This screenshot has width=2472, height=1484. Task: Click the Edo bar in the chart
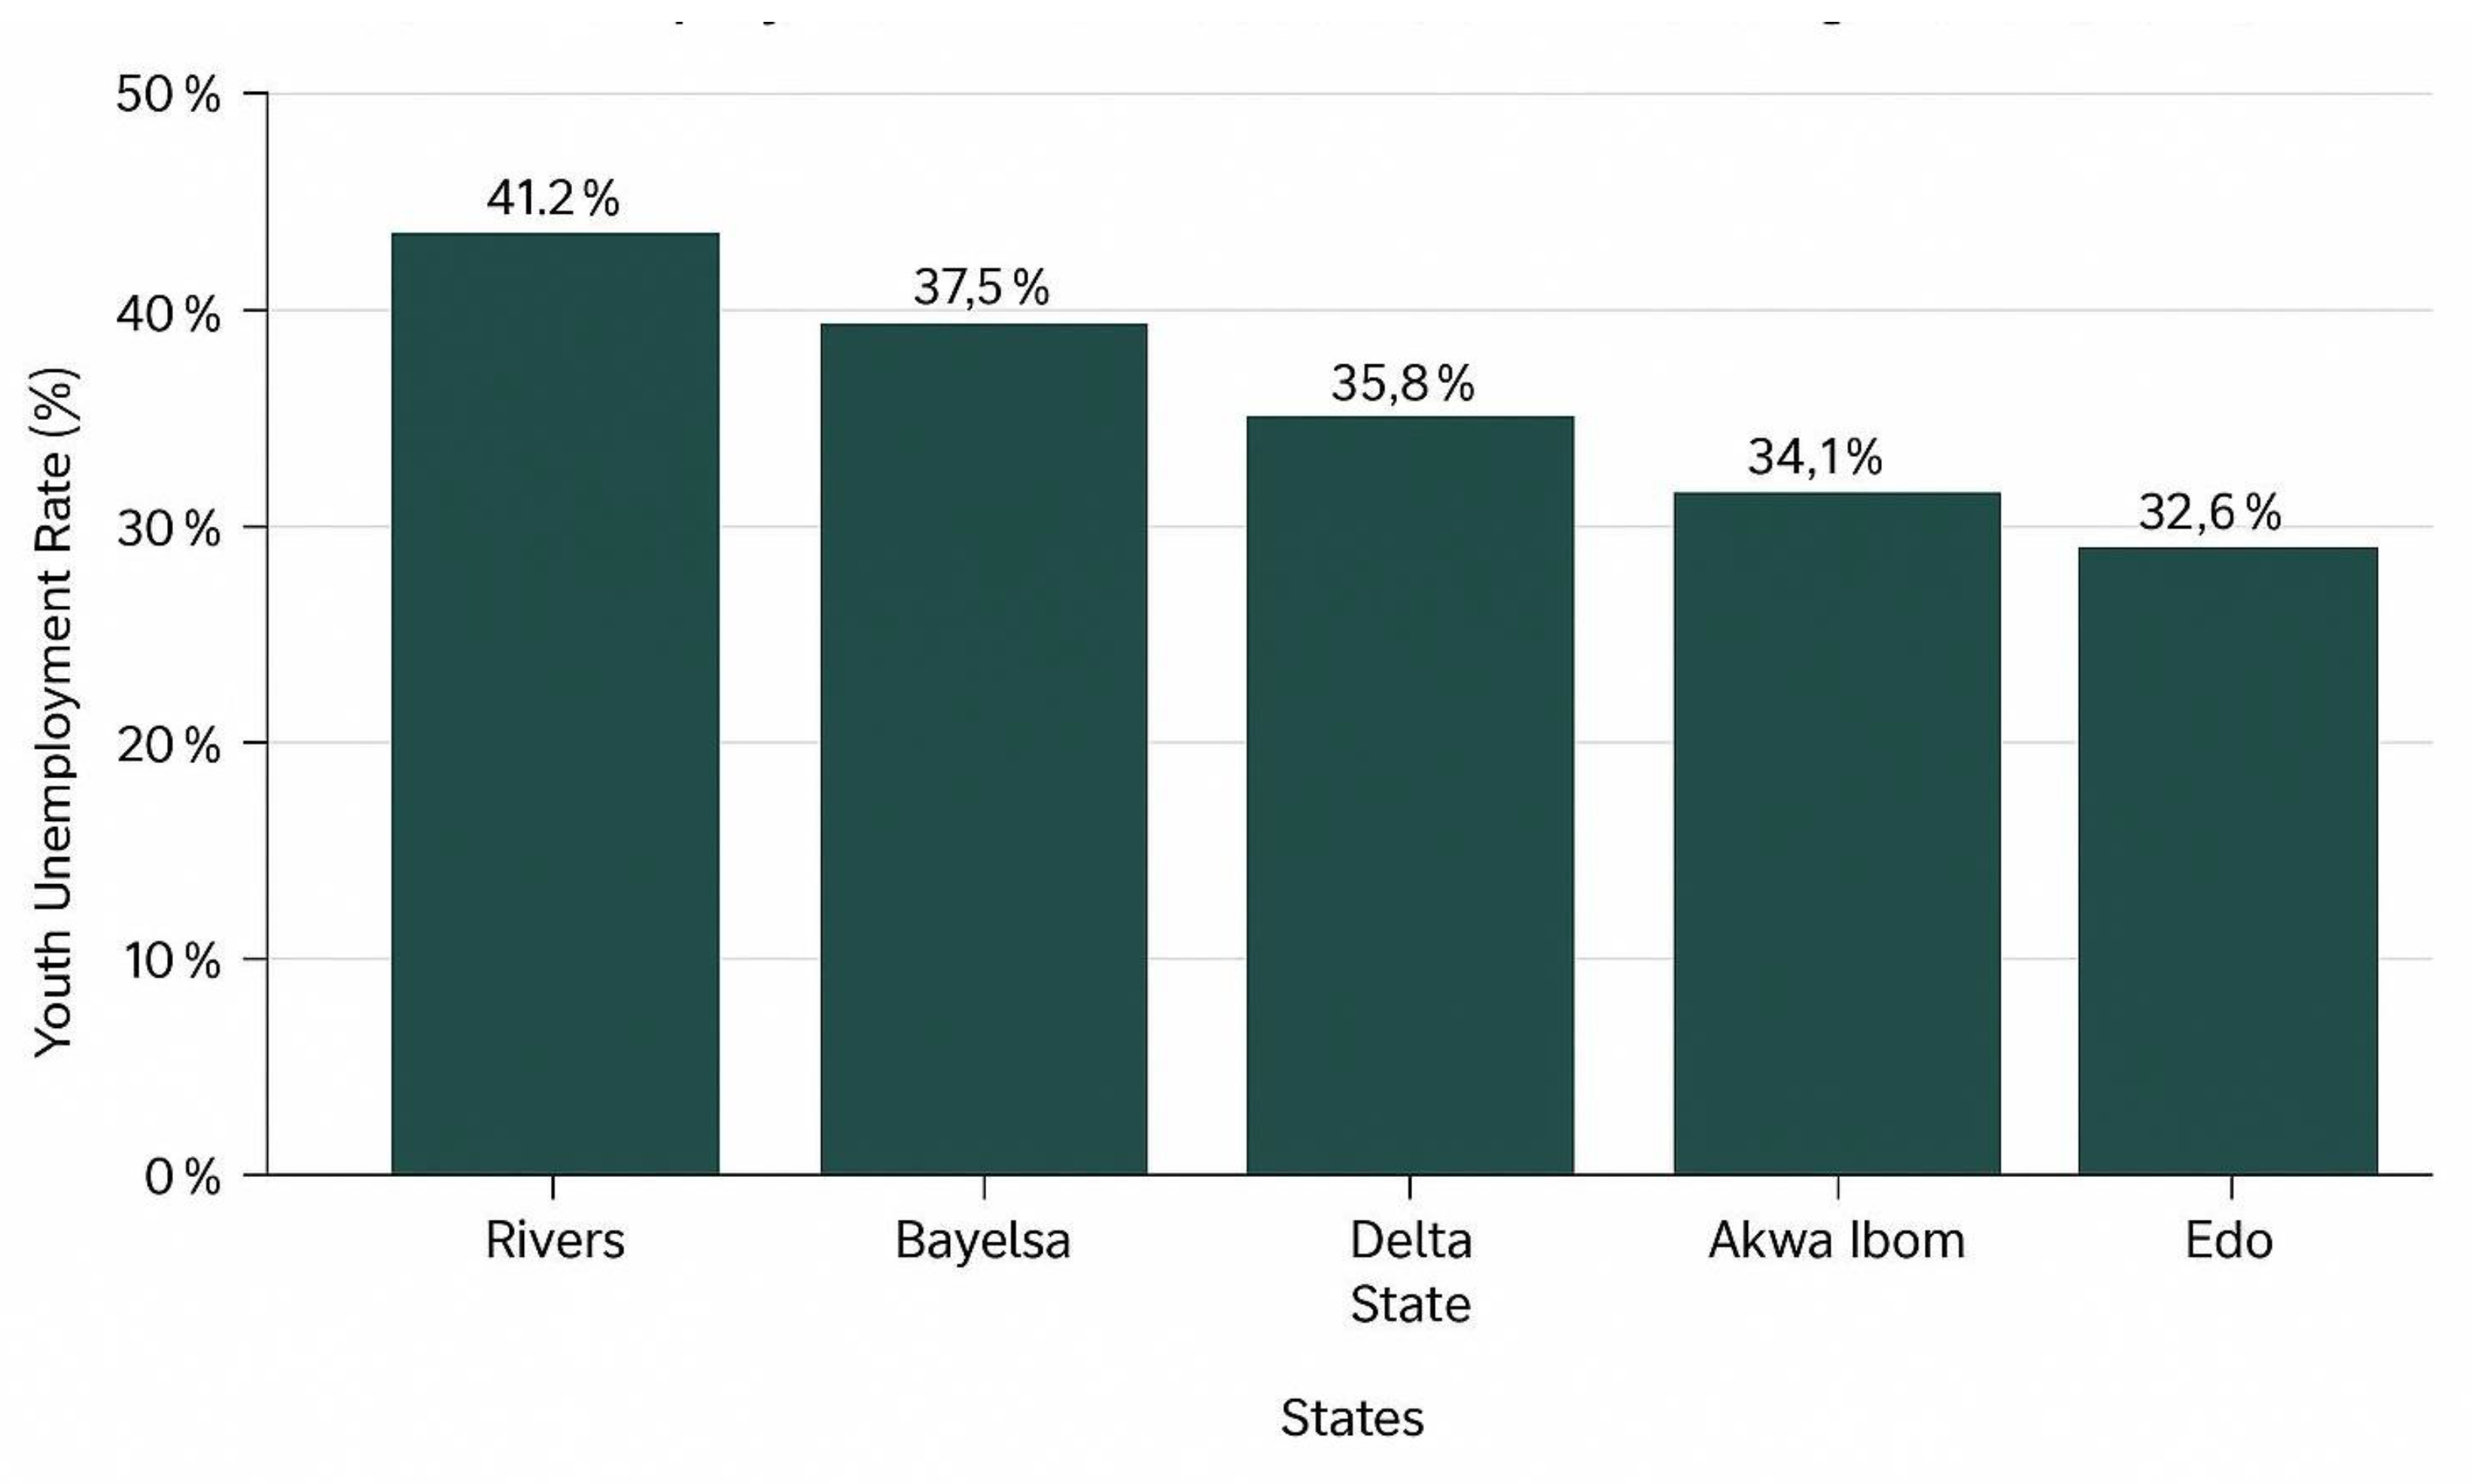pos(2227,860)
